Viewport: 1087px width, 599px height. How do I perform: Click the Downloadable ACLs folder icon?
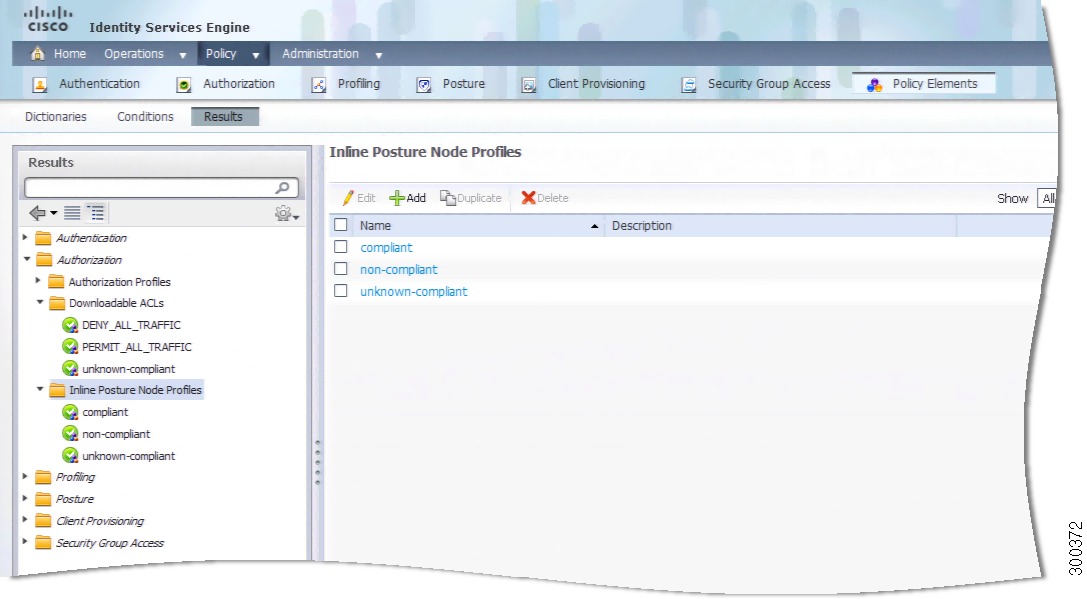click(57, 304)
